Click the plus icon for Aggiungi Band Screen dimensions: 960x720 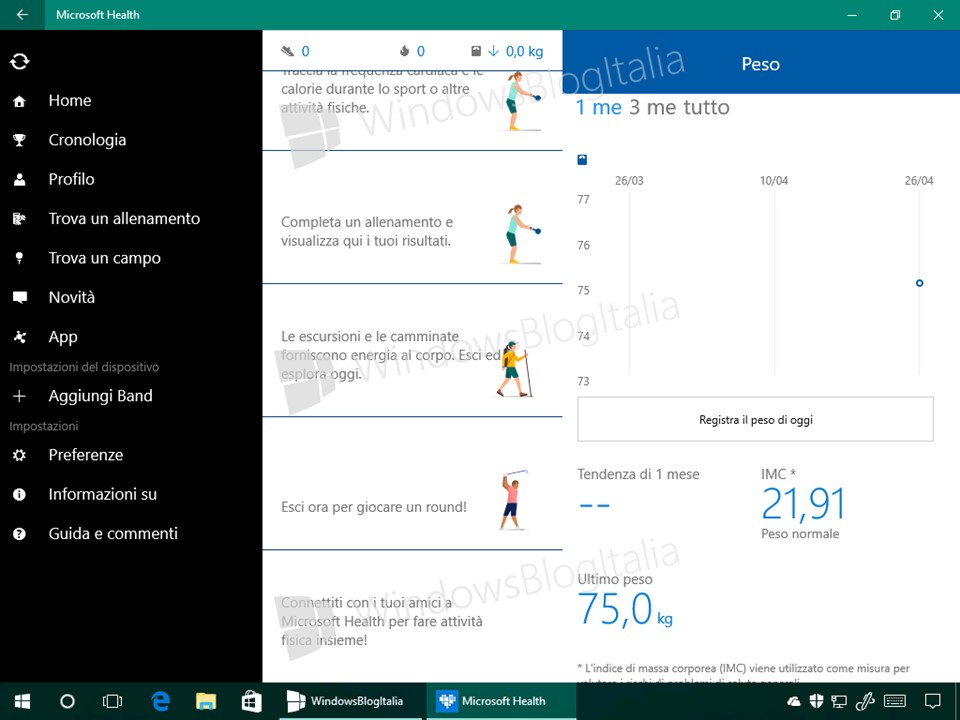coord(20,396)
